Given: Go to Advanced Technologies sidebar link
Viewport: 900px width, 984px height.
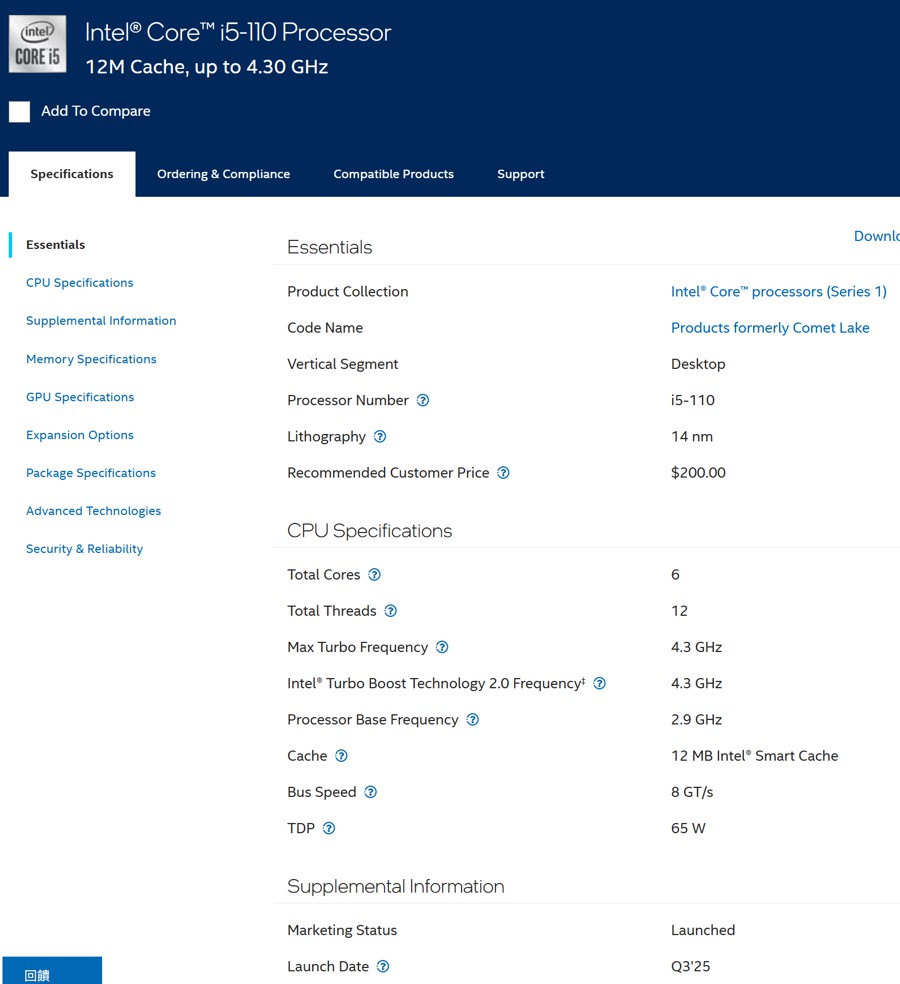Looking at the screenshot, I should coord(94,511).
